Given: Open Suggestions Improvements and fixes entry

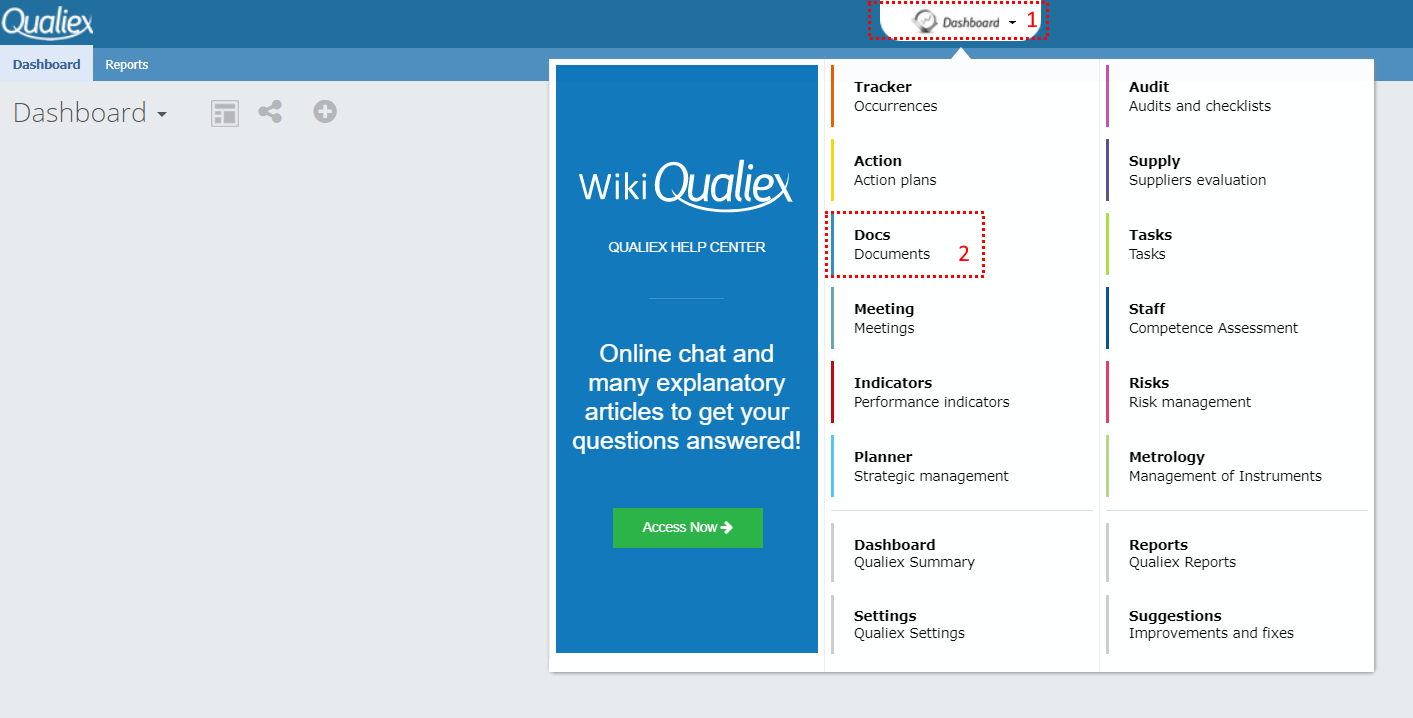Looking at the screenshot, I should tap(1237, 624).
